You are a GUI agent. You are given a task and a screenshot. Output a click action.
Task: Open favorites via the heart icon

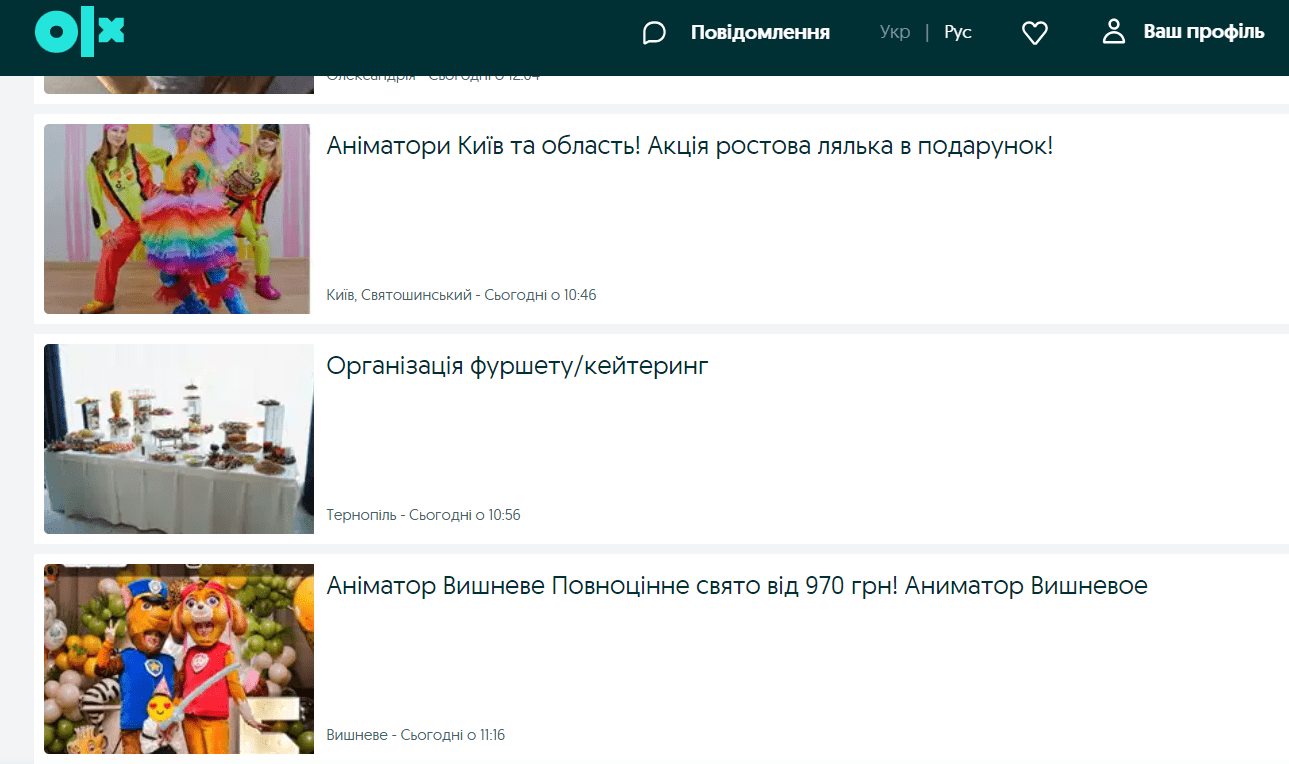tap(1035, 32)
